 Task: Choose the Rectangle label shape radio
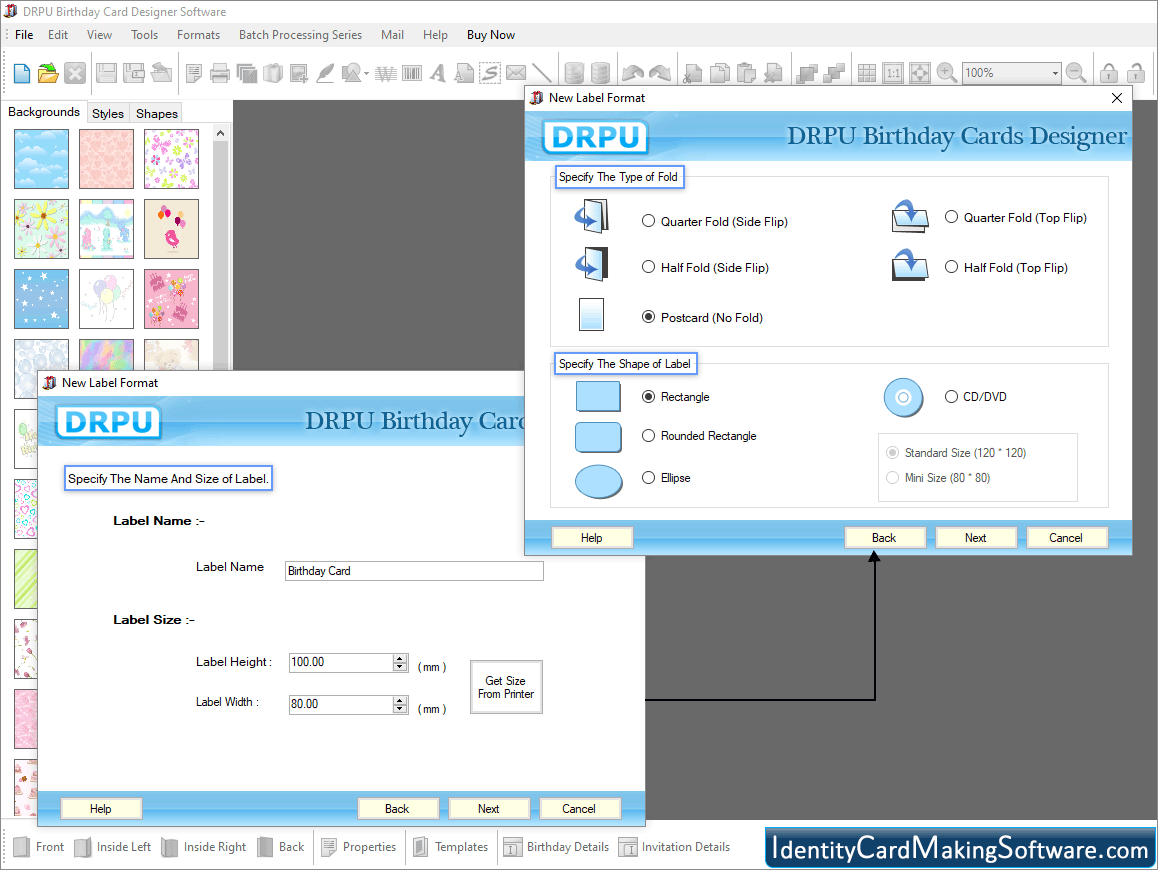[x=648, y=397]
